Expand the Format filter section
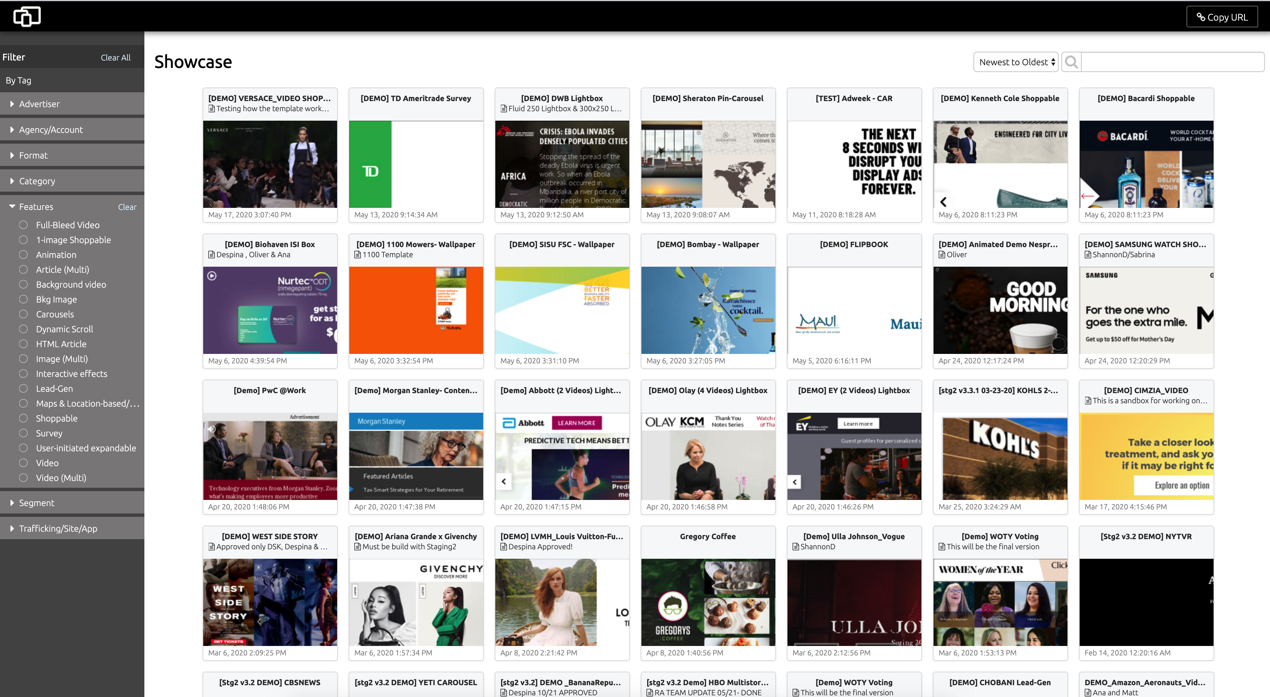This screenshot has width=1270, height=697. coord(72,155)
